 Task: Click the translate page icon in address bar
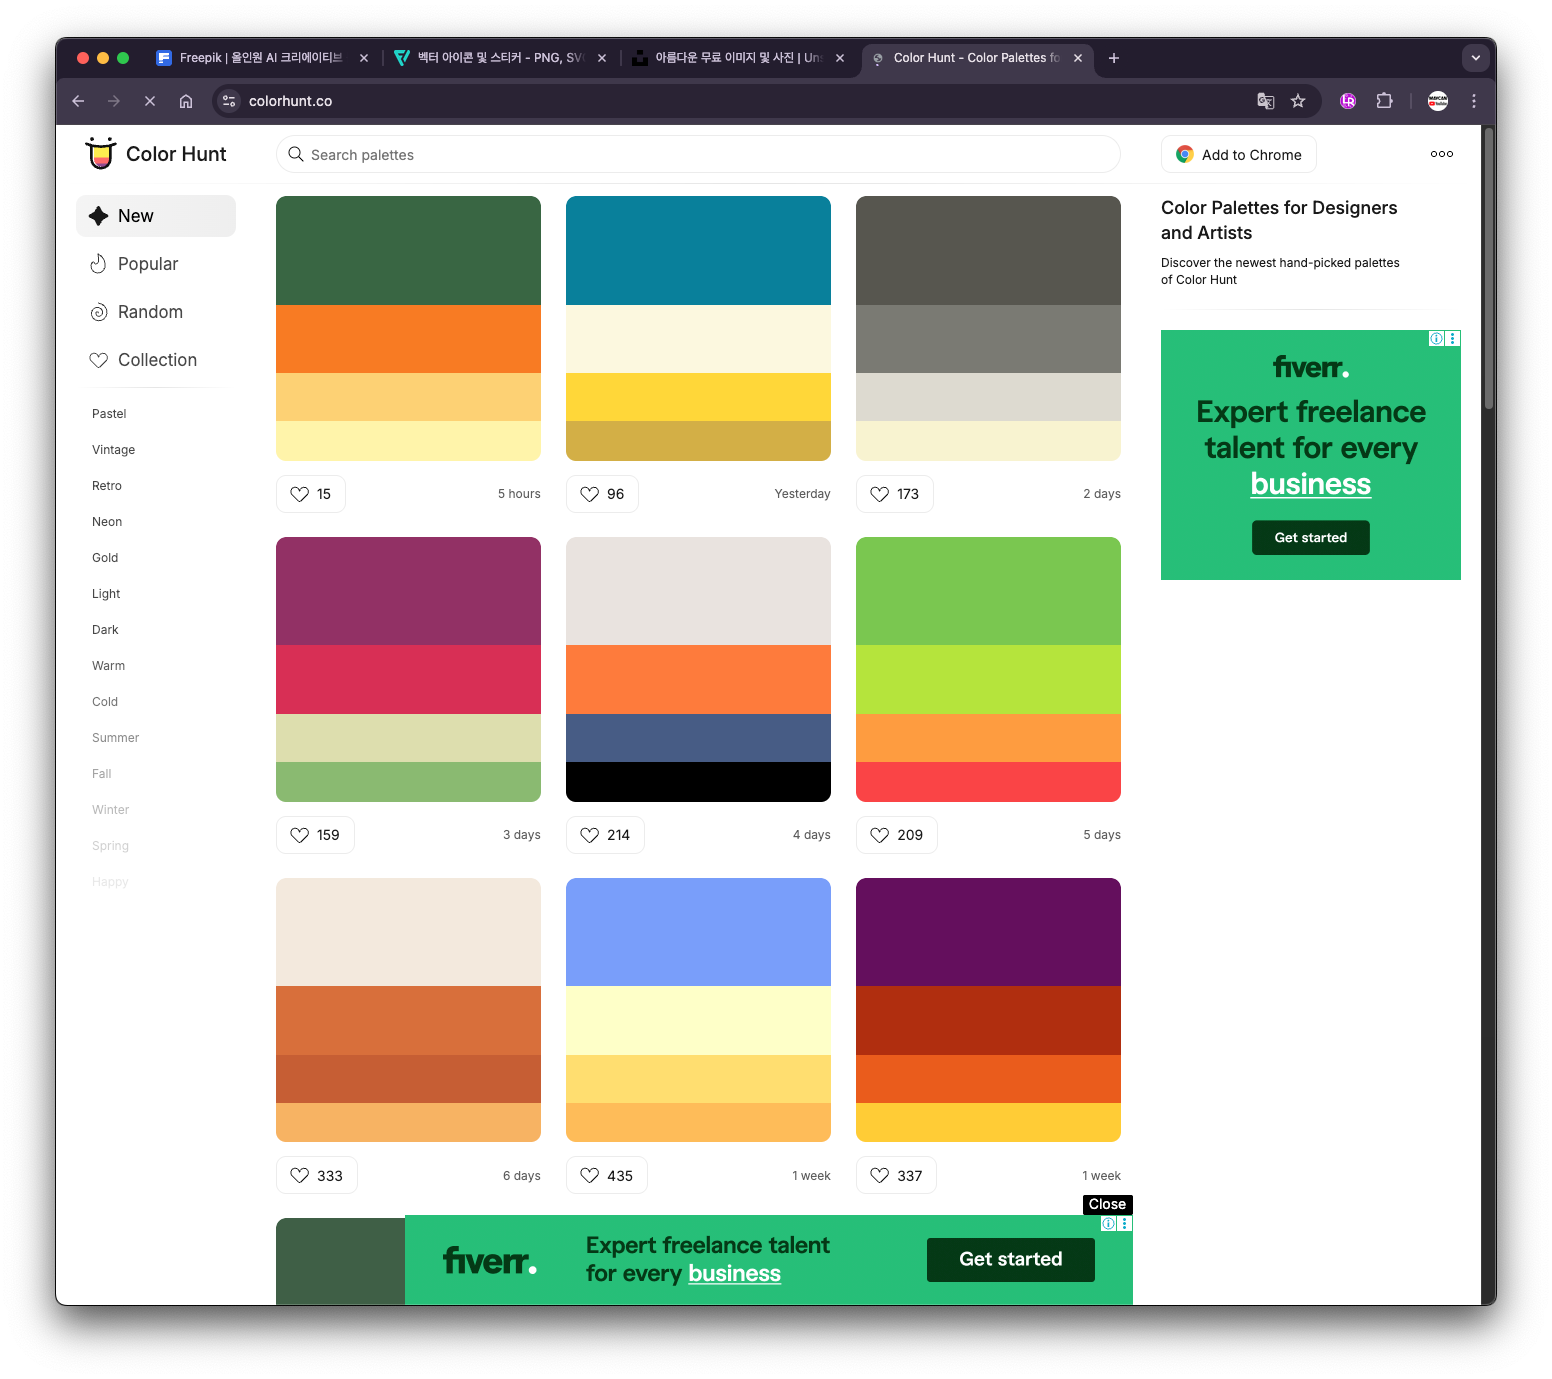pyautogui.click(x=1265, y=101)
